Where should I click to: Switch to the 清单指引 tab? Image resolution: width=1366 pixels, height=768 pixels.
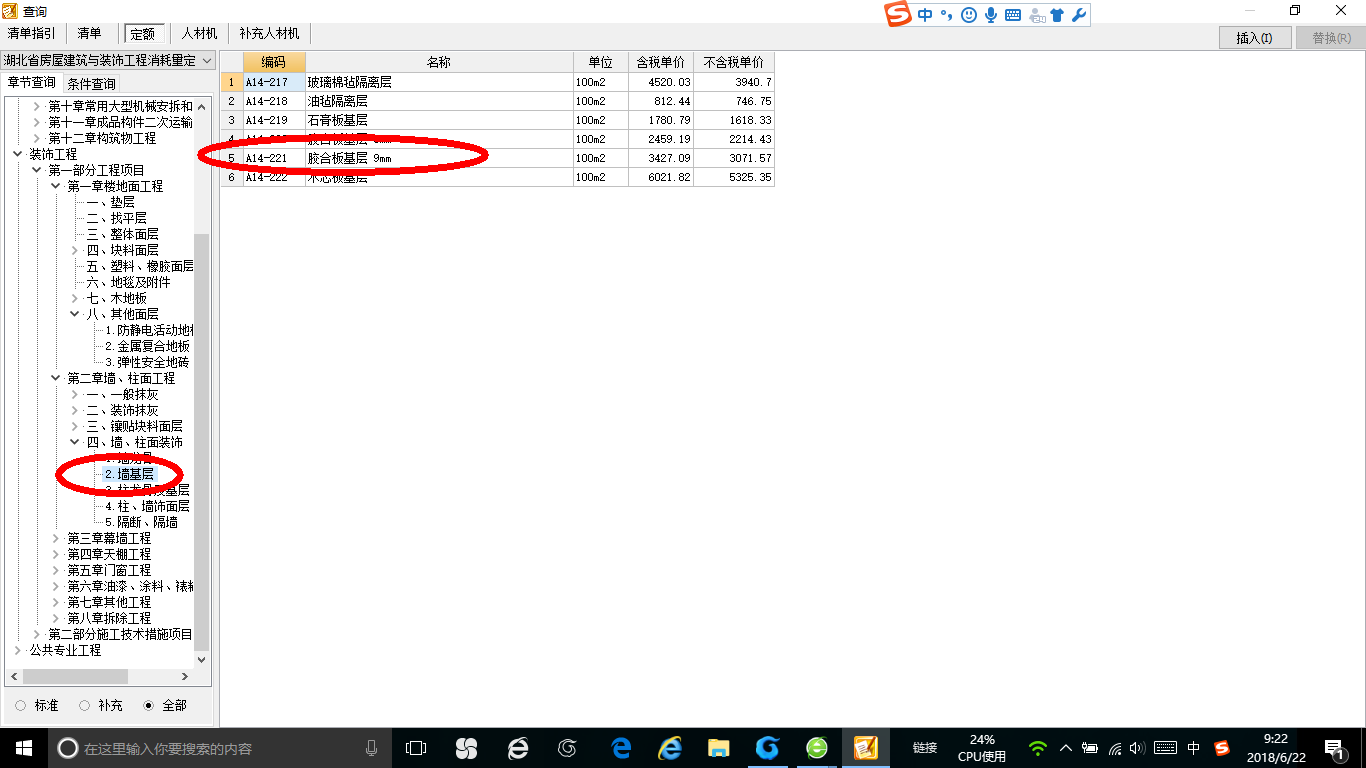click(32, 34)
